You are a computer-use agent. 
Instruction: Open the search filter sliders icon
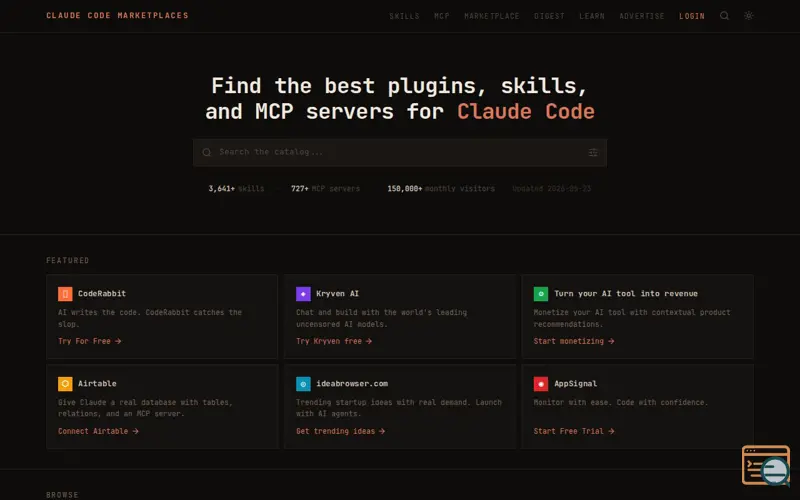[593, 153]
